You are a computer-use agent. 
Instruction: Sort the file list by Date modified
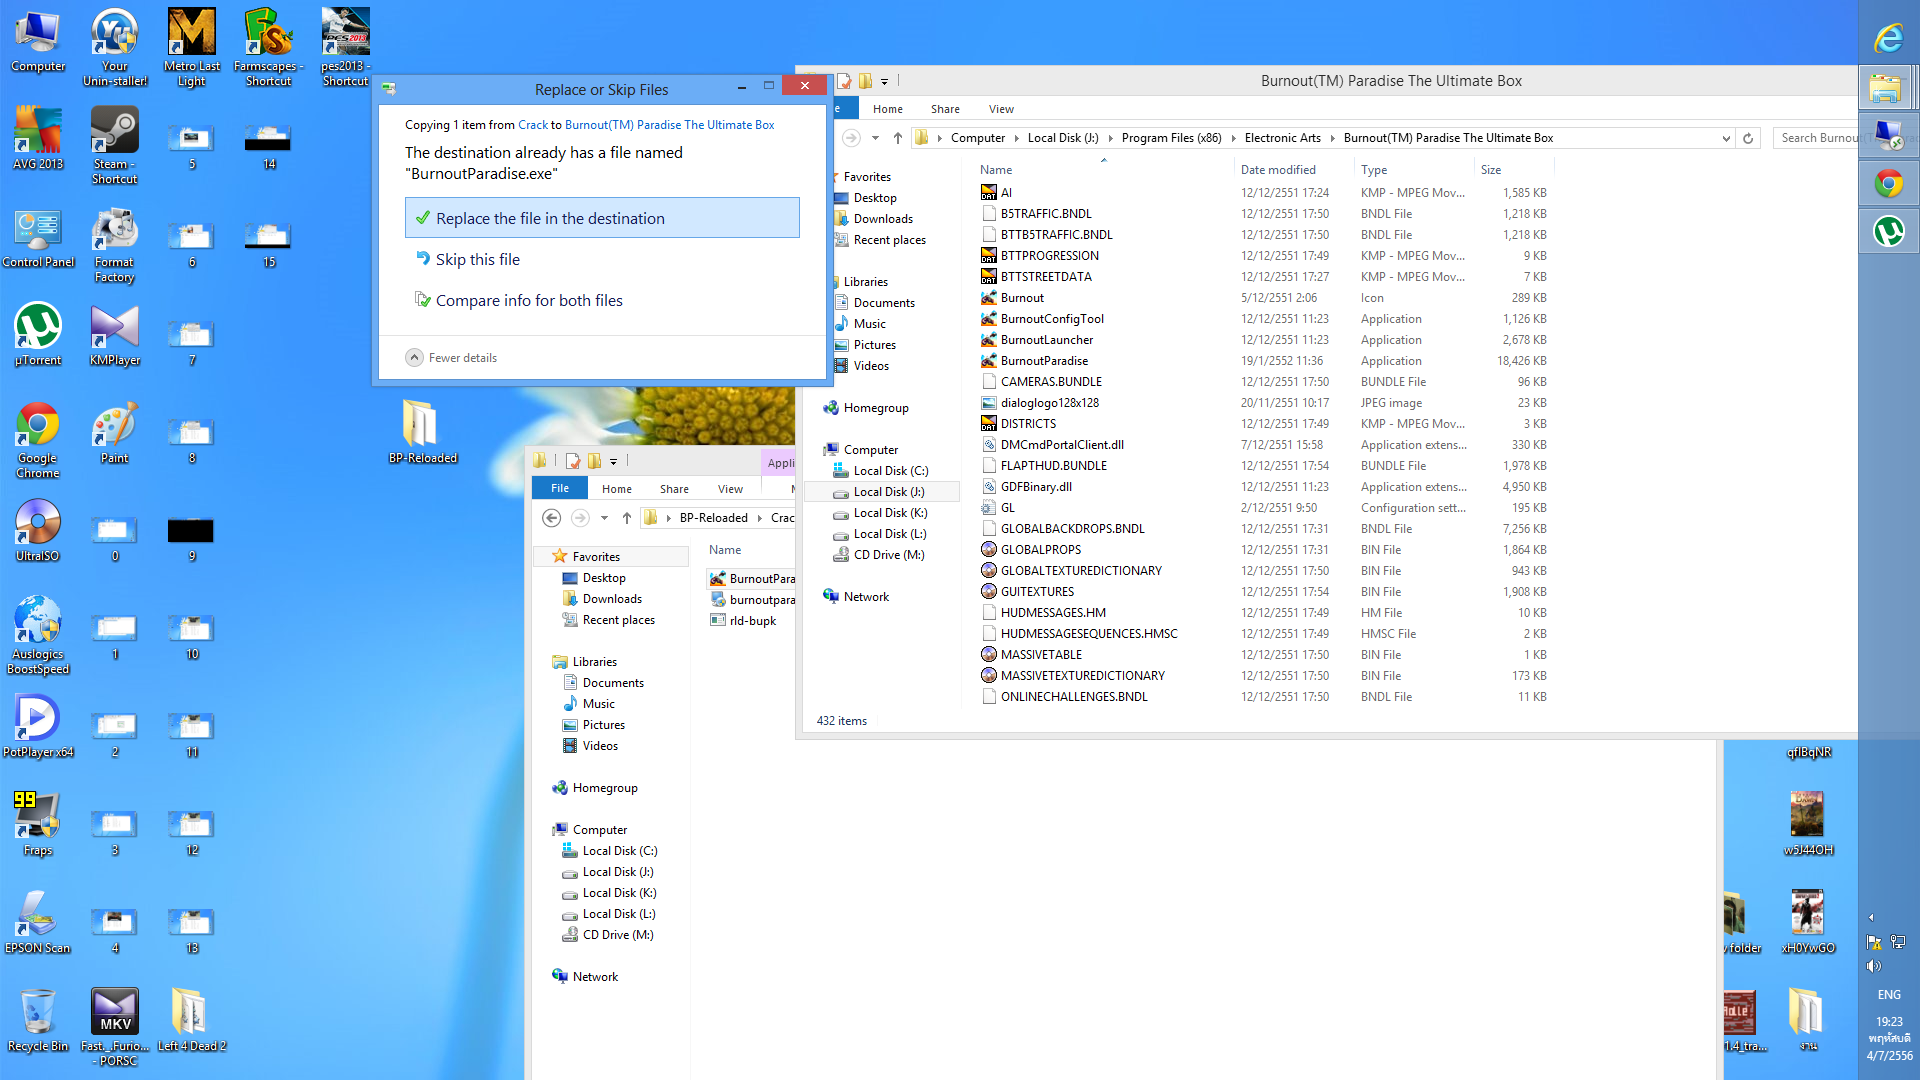click(x=1278, y=170)
